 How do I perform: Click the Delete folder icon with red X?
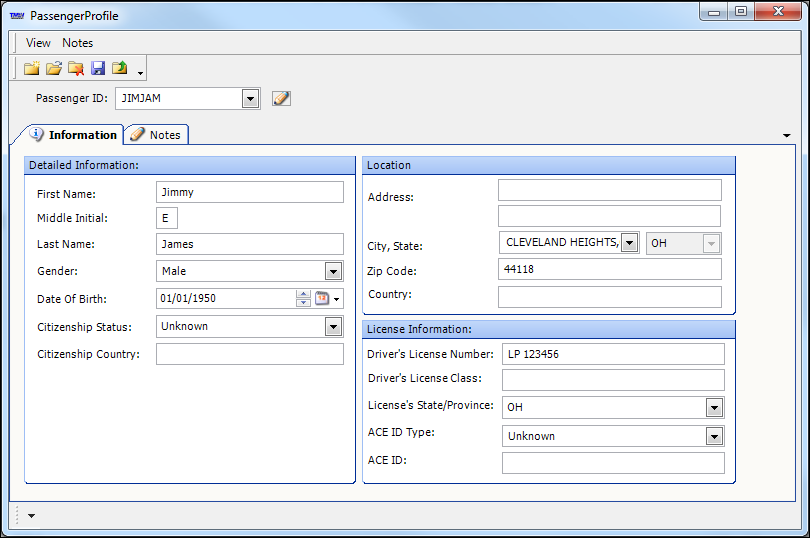point(76,68)
